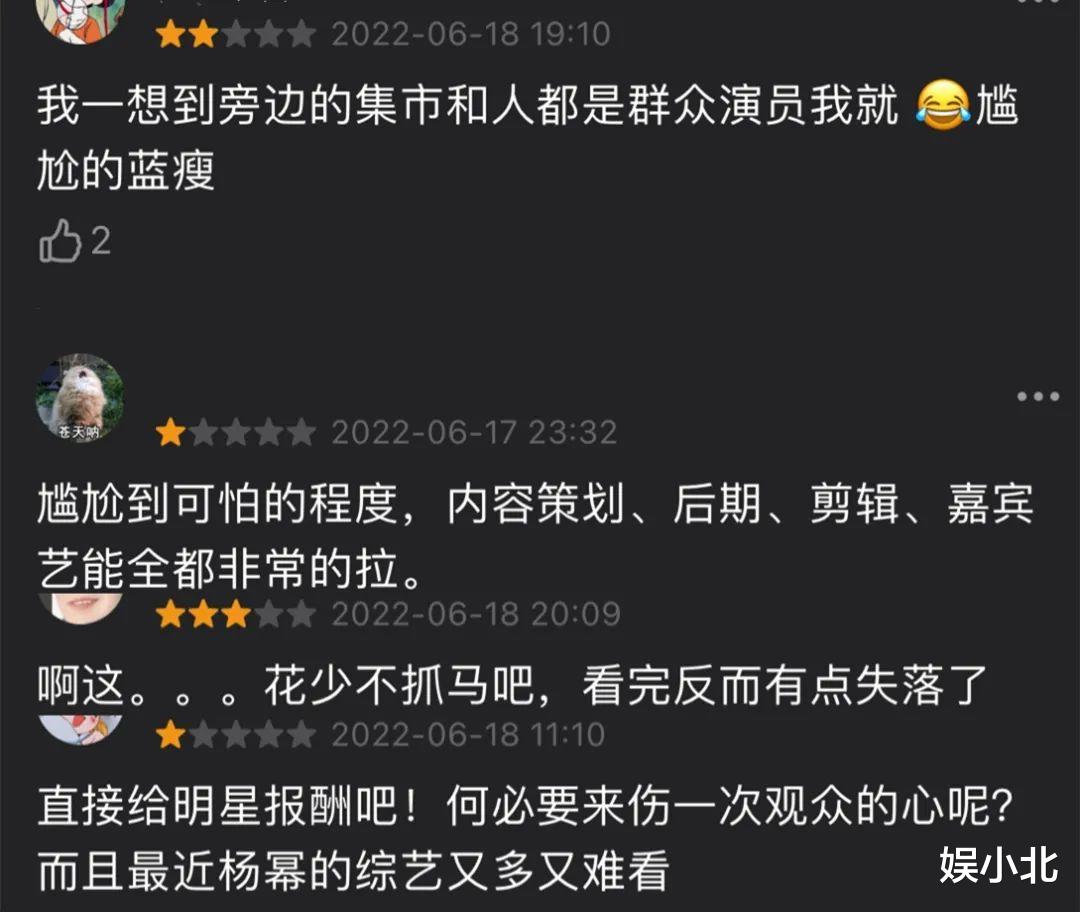Click the timestamp 2022-06-18 11:10
The image size is (1080, 912).
pos(468,734)
